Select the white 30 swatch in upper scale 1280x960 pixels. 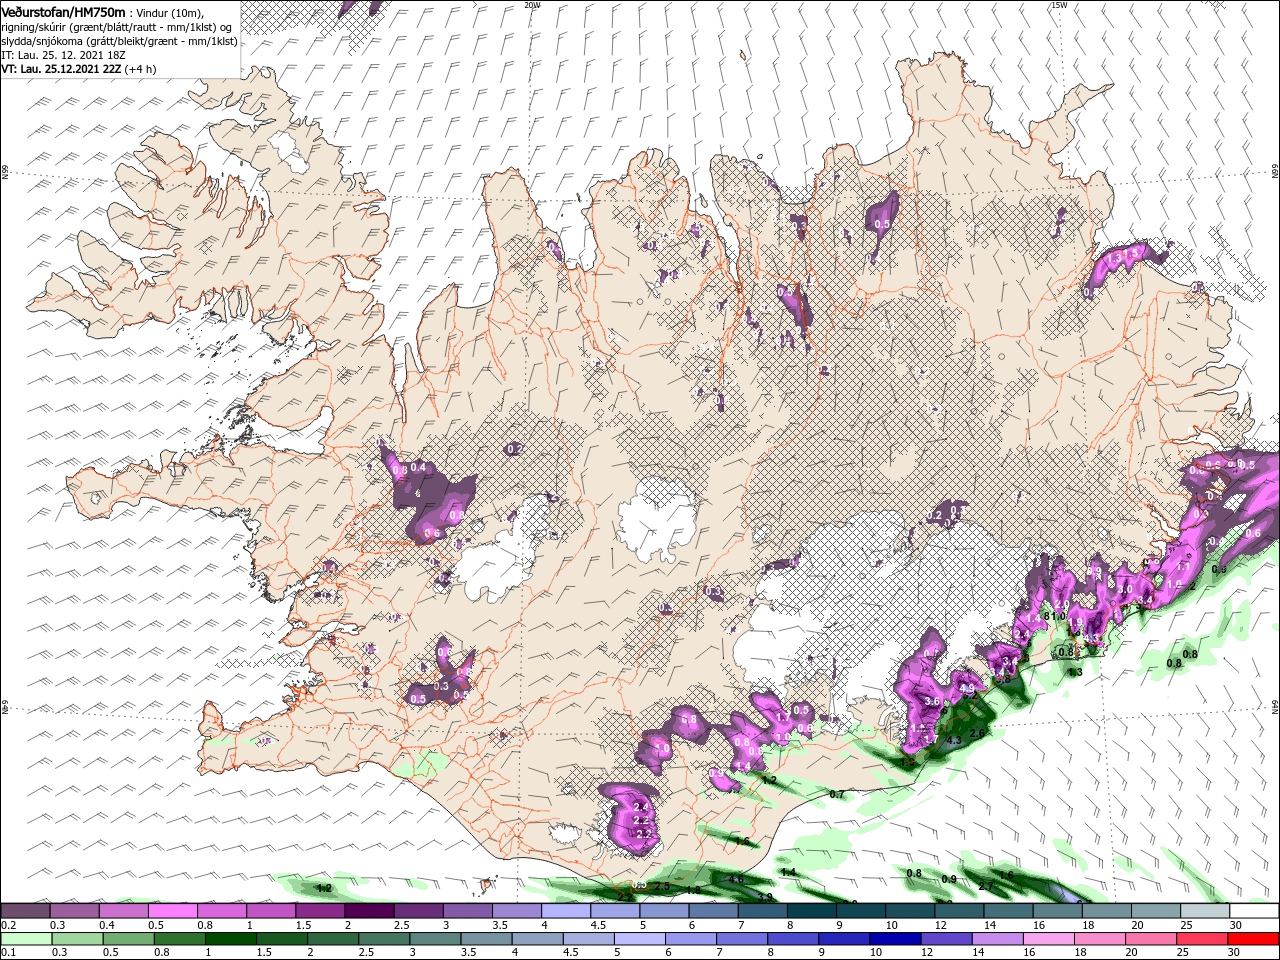1255,911
